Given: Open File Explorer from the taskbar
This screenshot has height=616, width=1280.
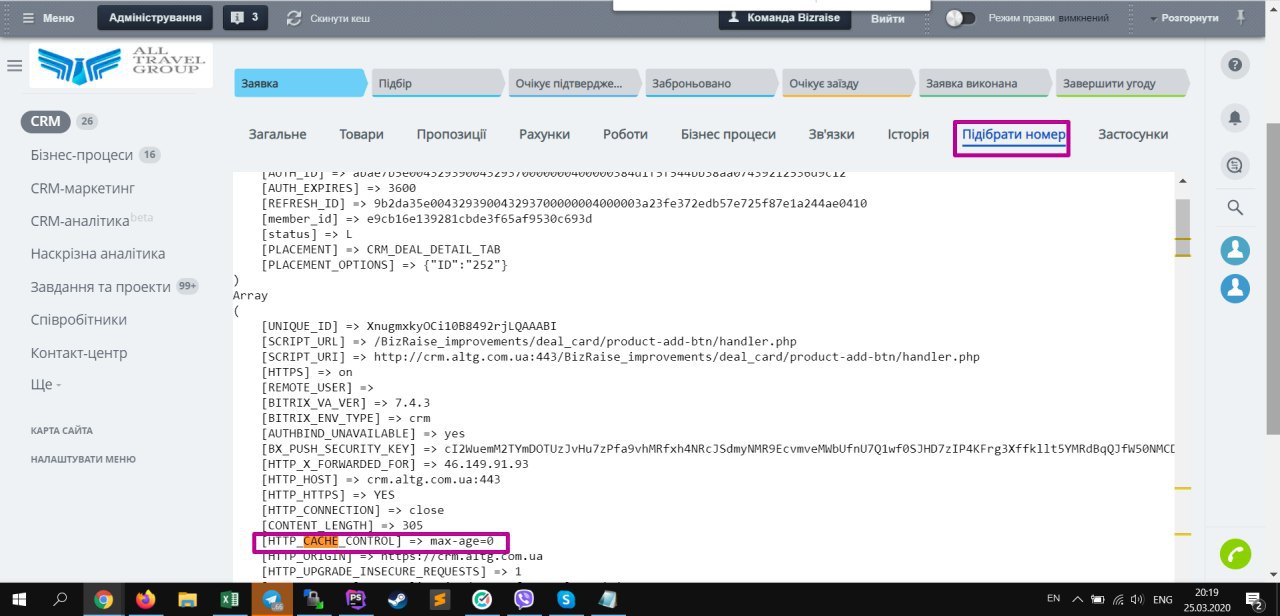Looking at the screenshot, I should pyautogui.click(x=187, y=599).
